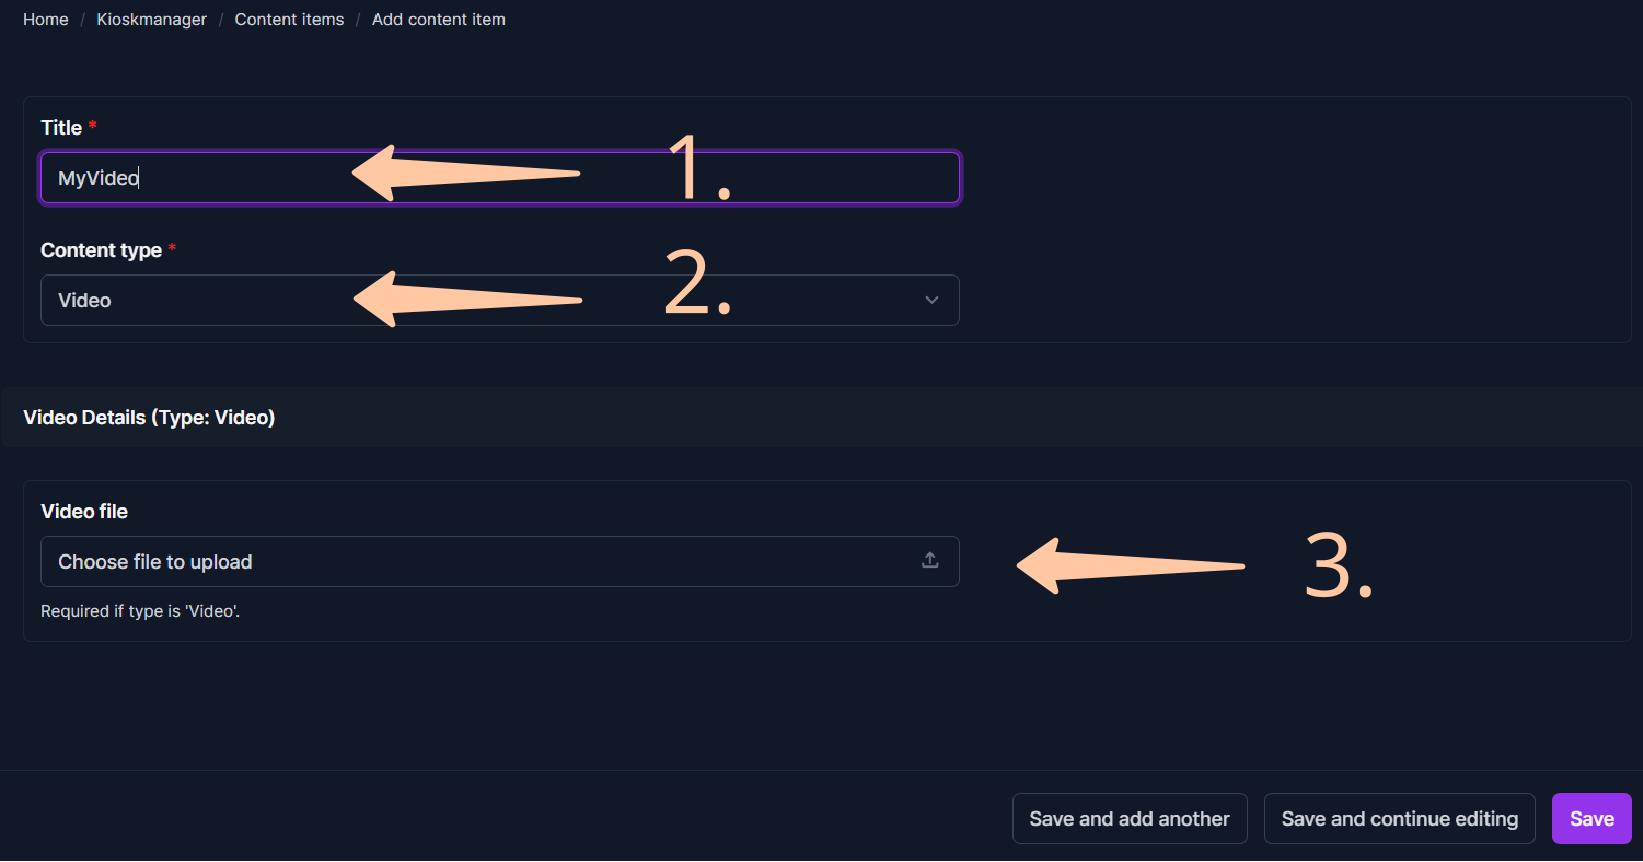Click the upload icon in Video file field
The height and width of the screenshot is (862, 1643).
pyautogui.click(x=930, y=561)
